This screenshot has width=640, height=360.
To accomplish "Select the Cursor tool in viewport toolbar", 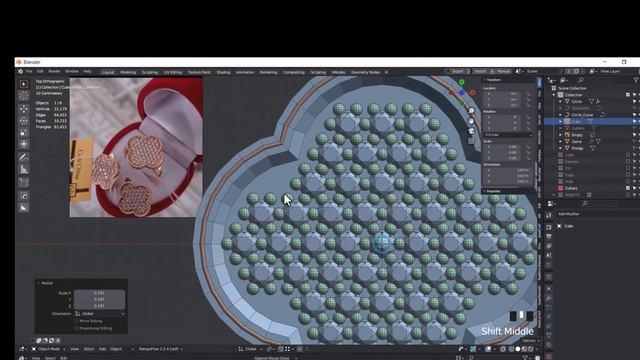I will pyautogui.click(x=24, y=96).
